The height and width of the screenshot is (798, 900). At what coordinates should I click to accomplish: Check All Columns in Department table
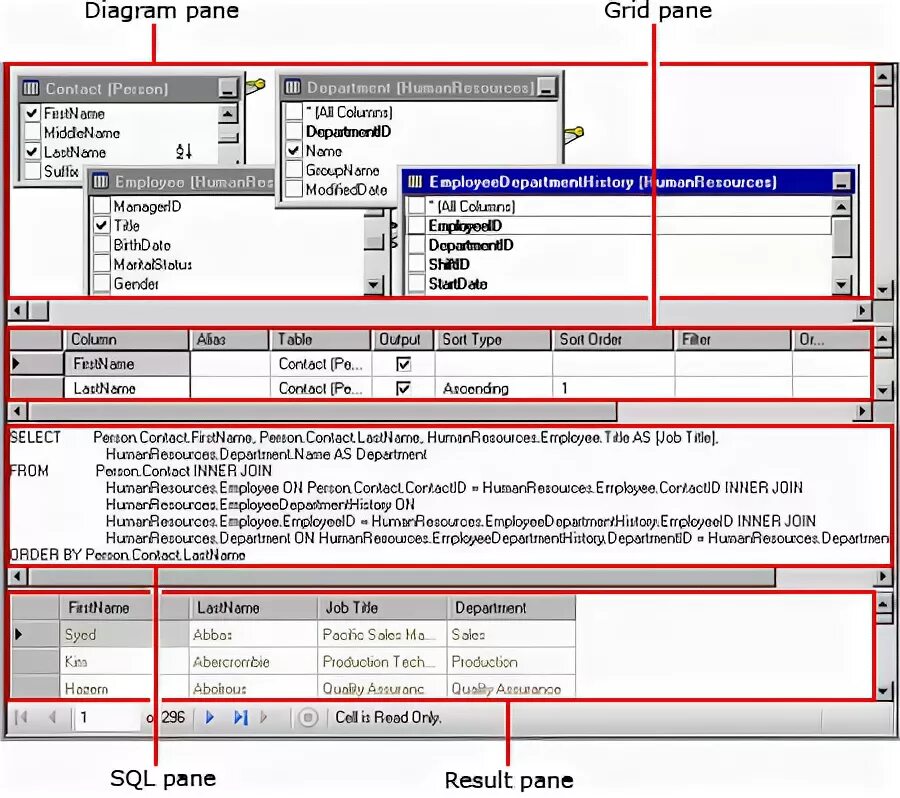click(294, 111)
